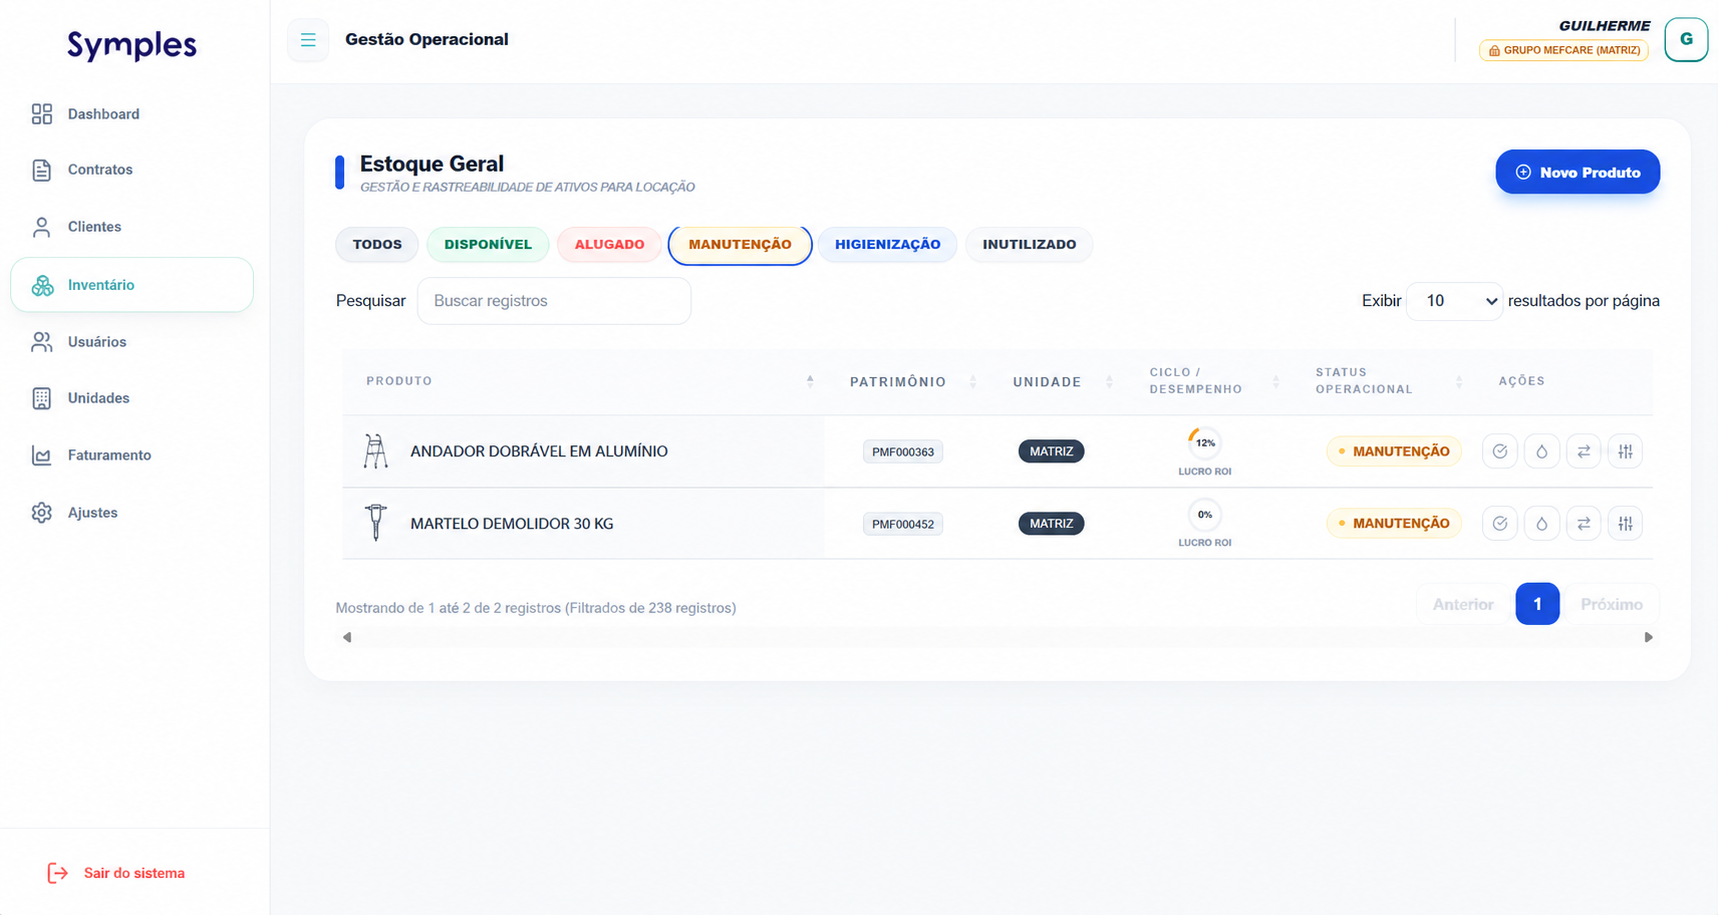Click check-circle action for Martelo Demolidor
1718x915 pixels.
coord(1500,524)
